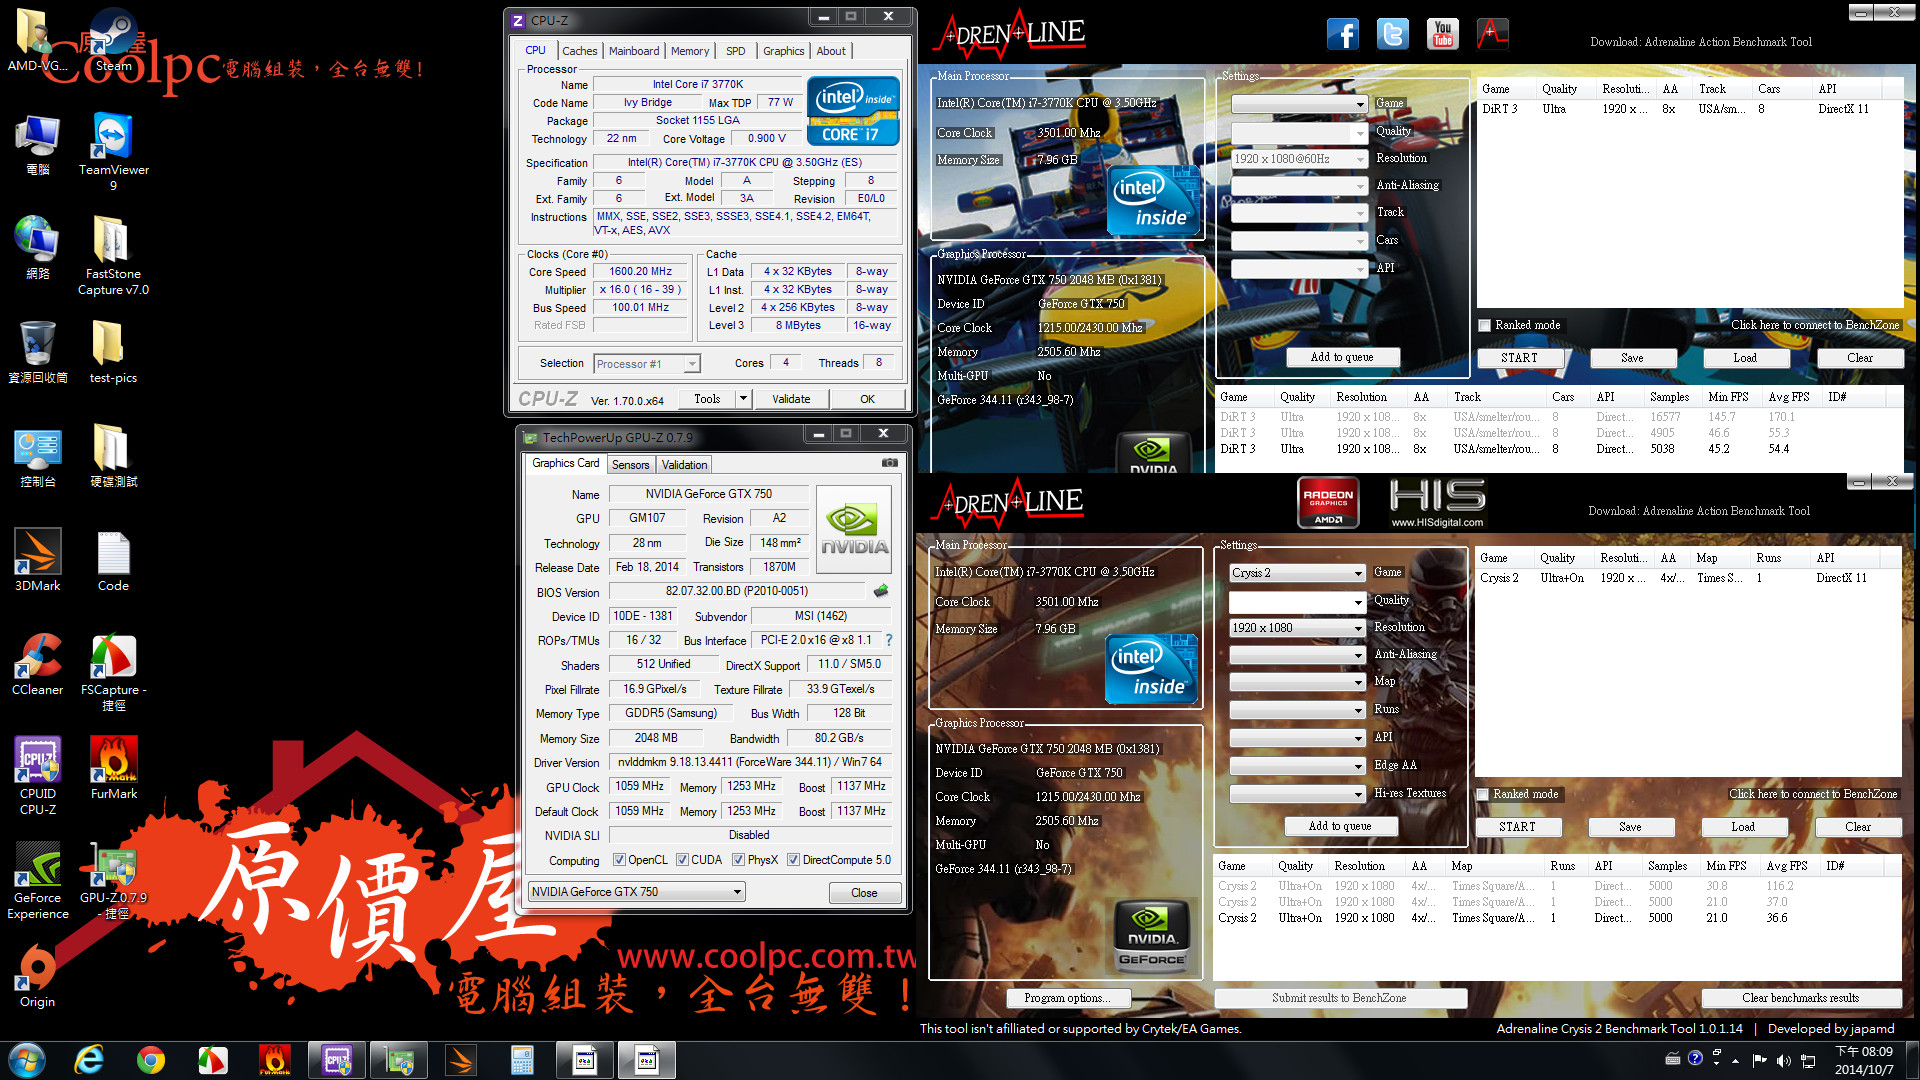Open GPU-Z graphics card selector dropdown
1920x1080 pixels.
[x=637, y=892]
